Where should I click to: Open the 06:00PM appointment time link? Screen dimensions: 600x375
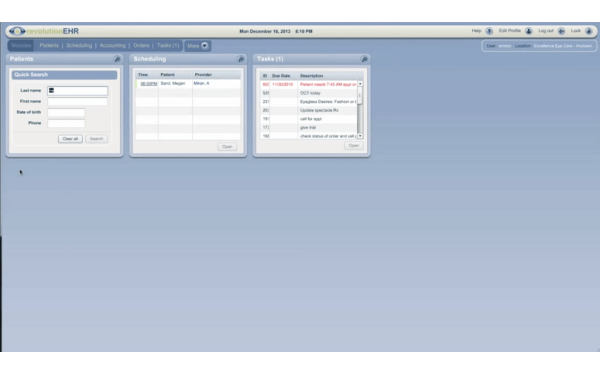[148, 83]
